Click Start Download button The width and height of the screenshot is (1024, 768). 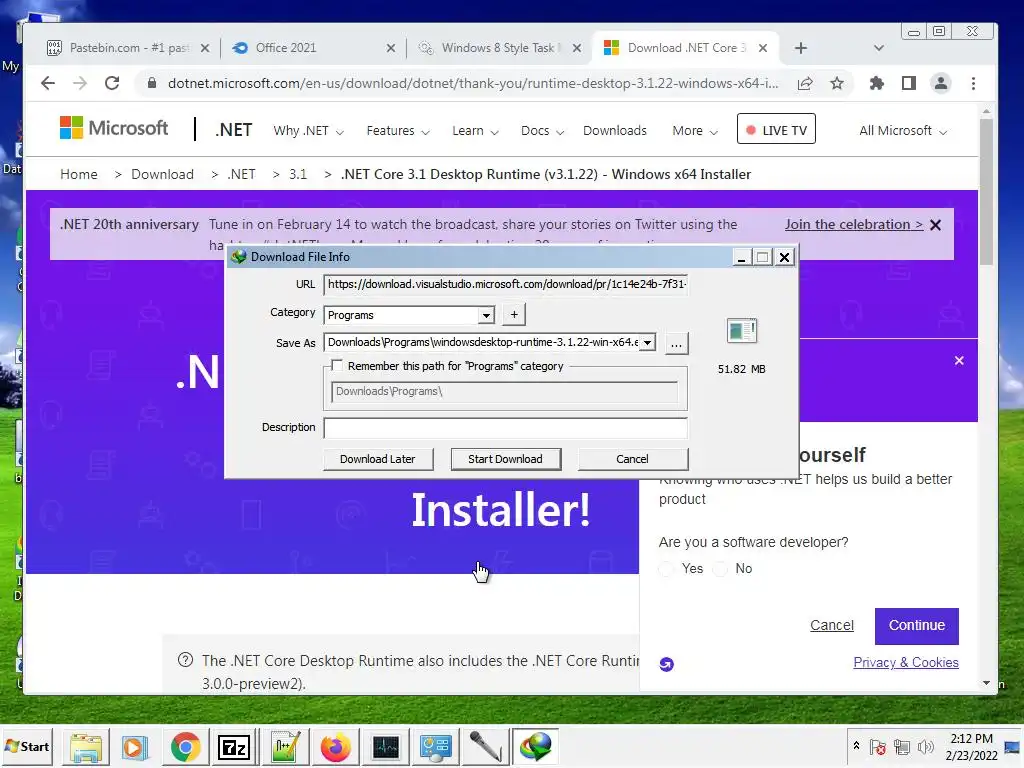click(x=505, y=459)
